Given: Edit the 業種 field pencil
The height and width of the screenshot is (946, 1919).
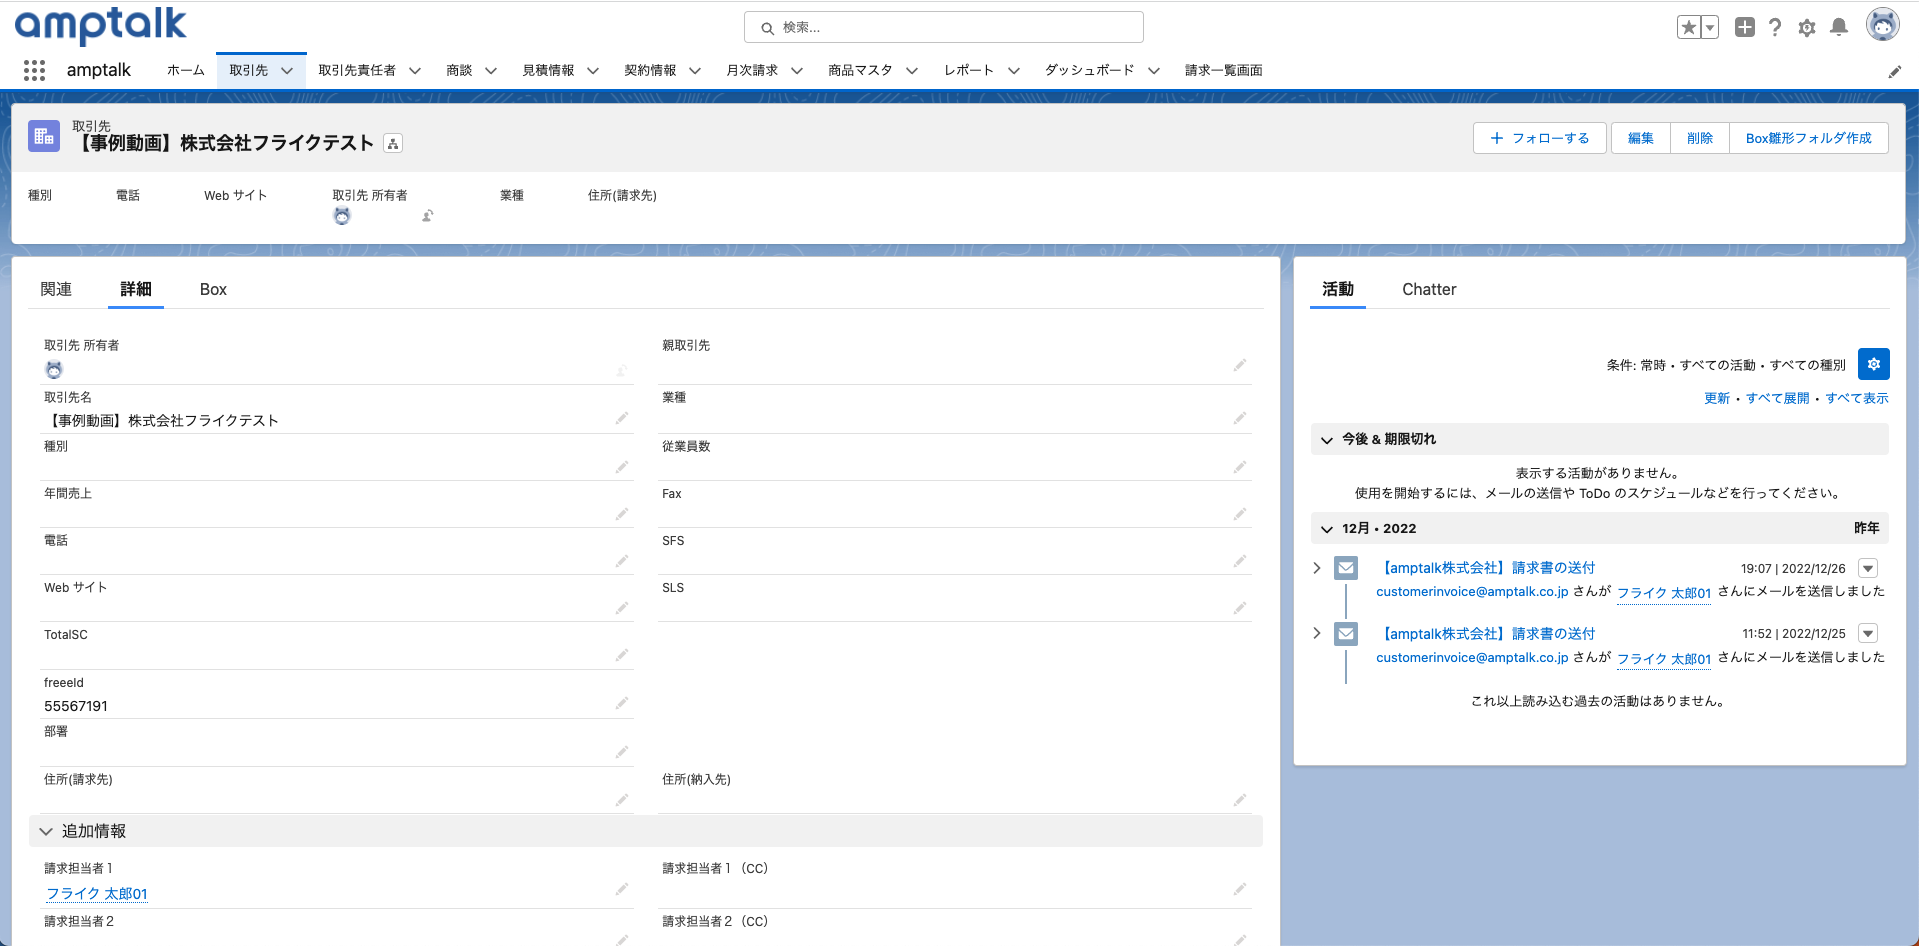Looking at the screenshot, I should 1240,418.
